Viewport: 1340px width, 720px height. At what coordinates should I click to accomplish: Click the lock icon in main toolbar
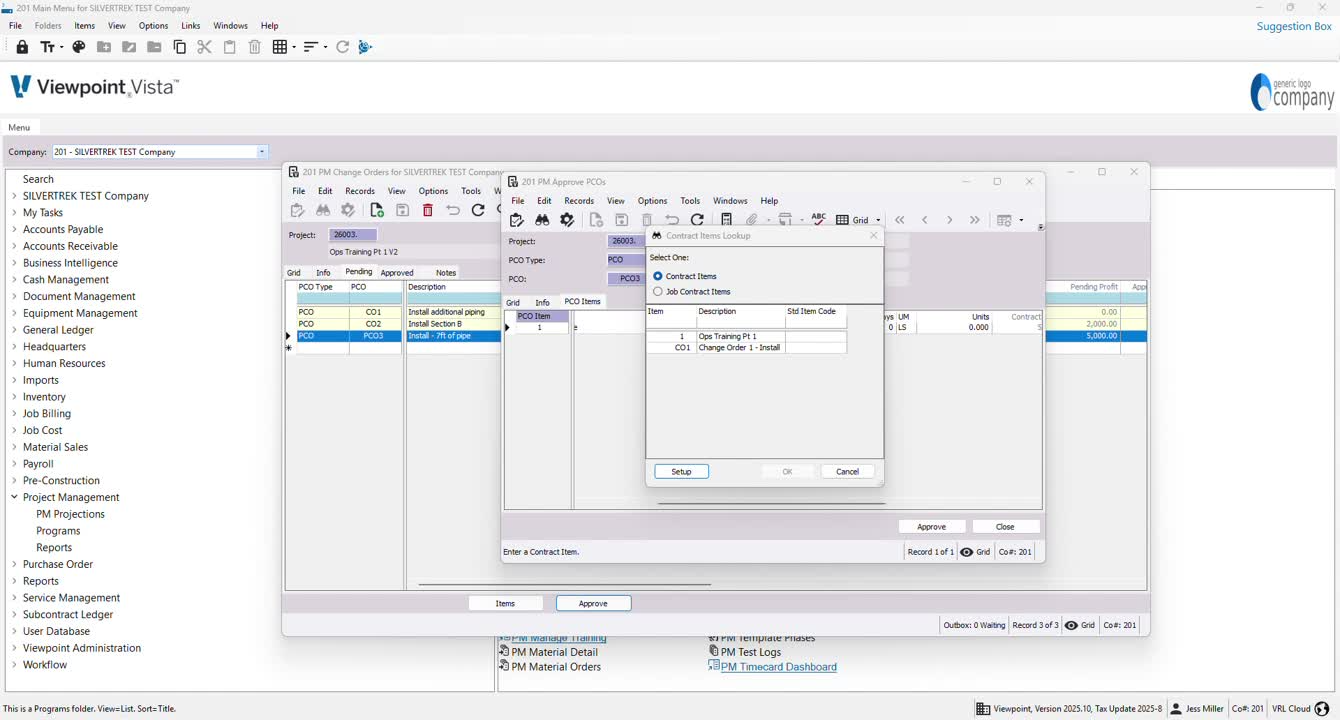(22, 47)
